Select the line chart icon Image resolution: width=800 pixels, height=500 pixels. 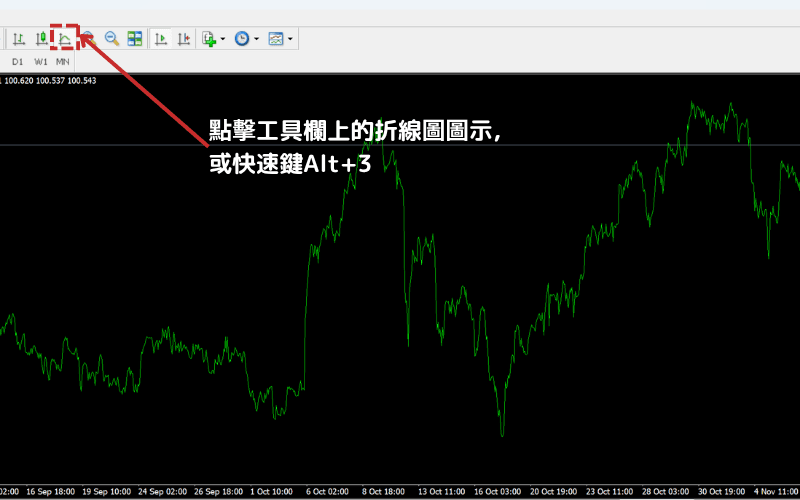64,39
